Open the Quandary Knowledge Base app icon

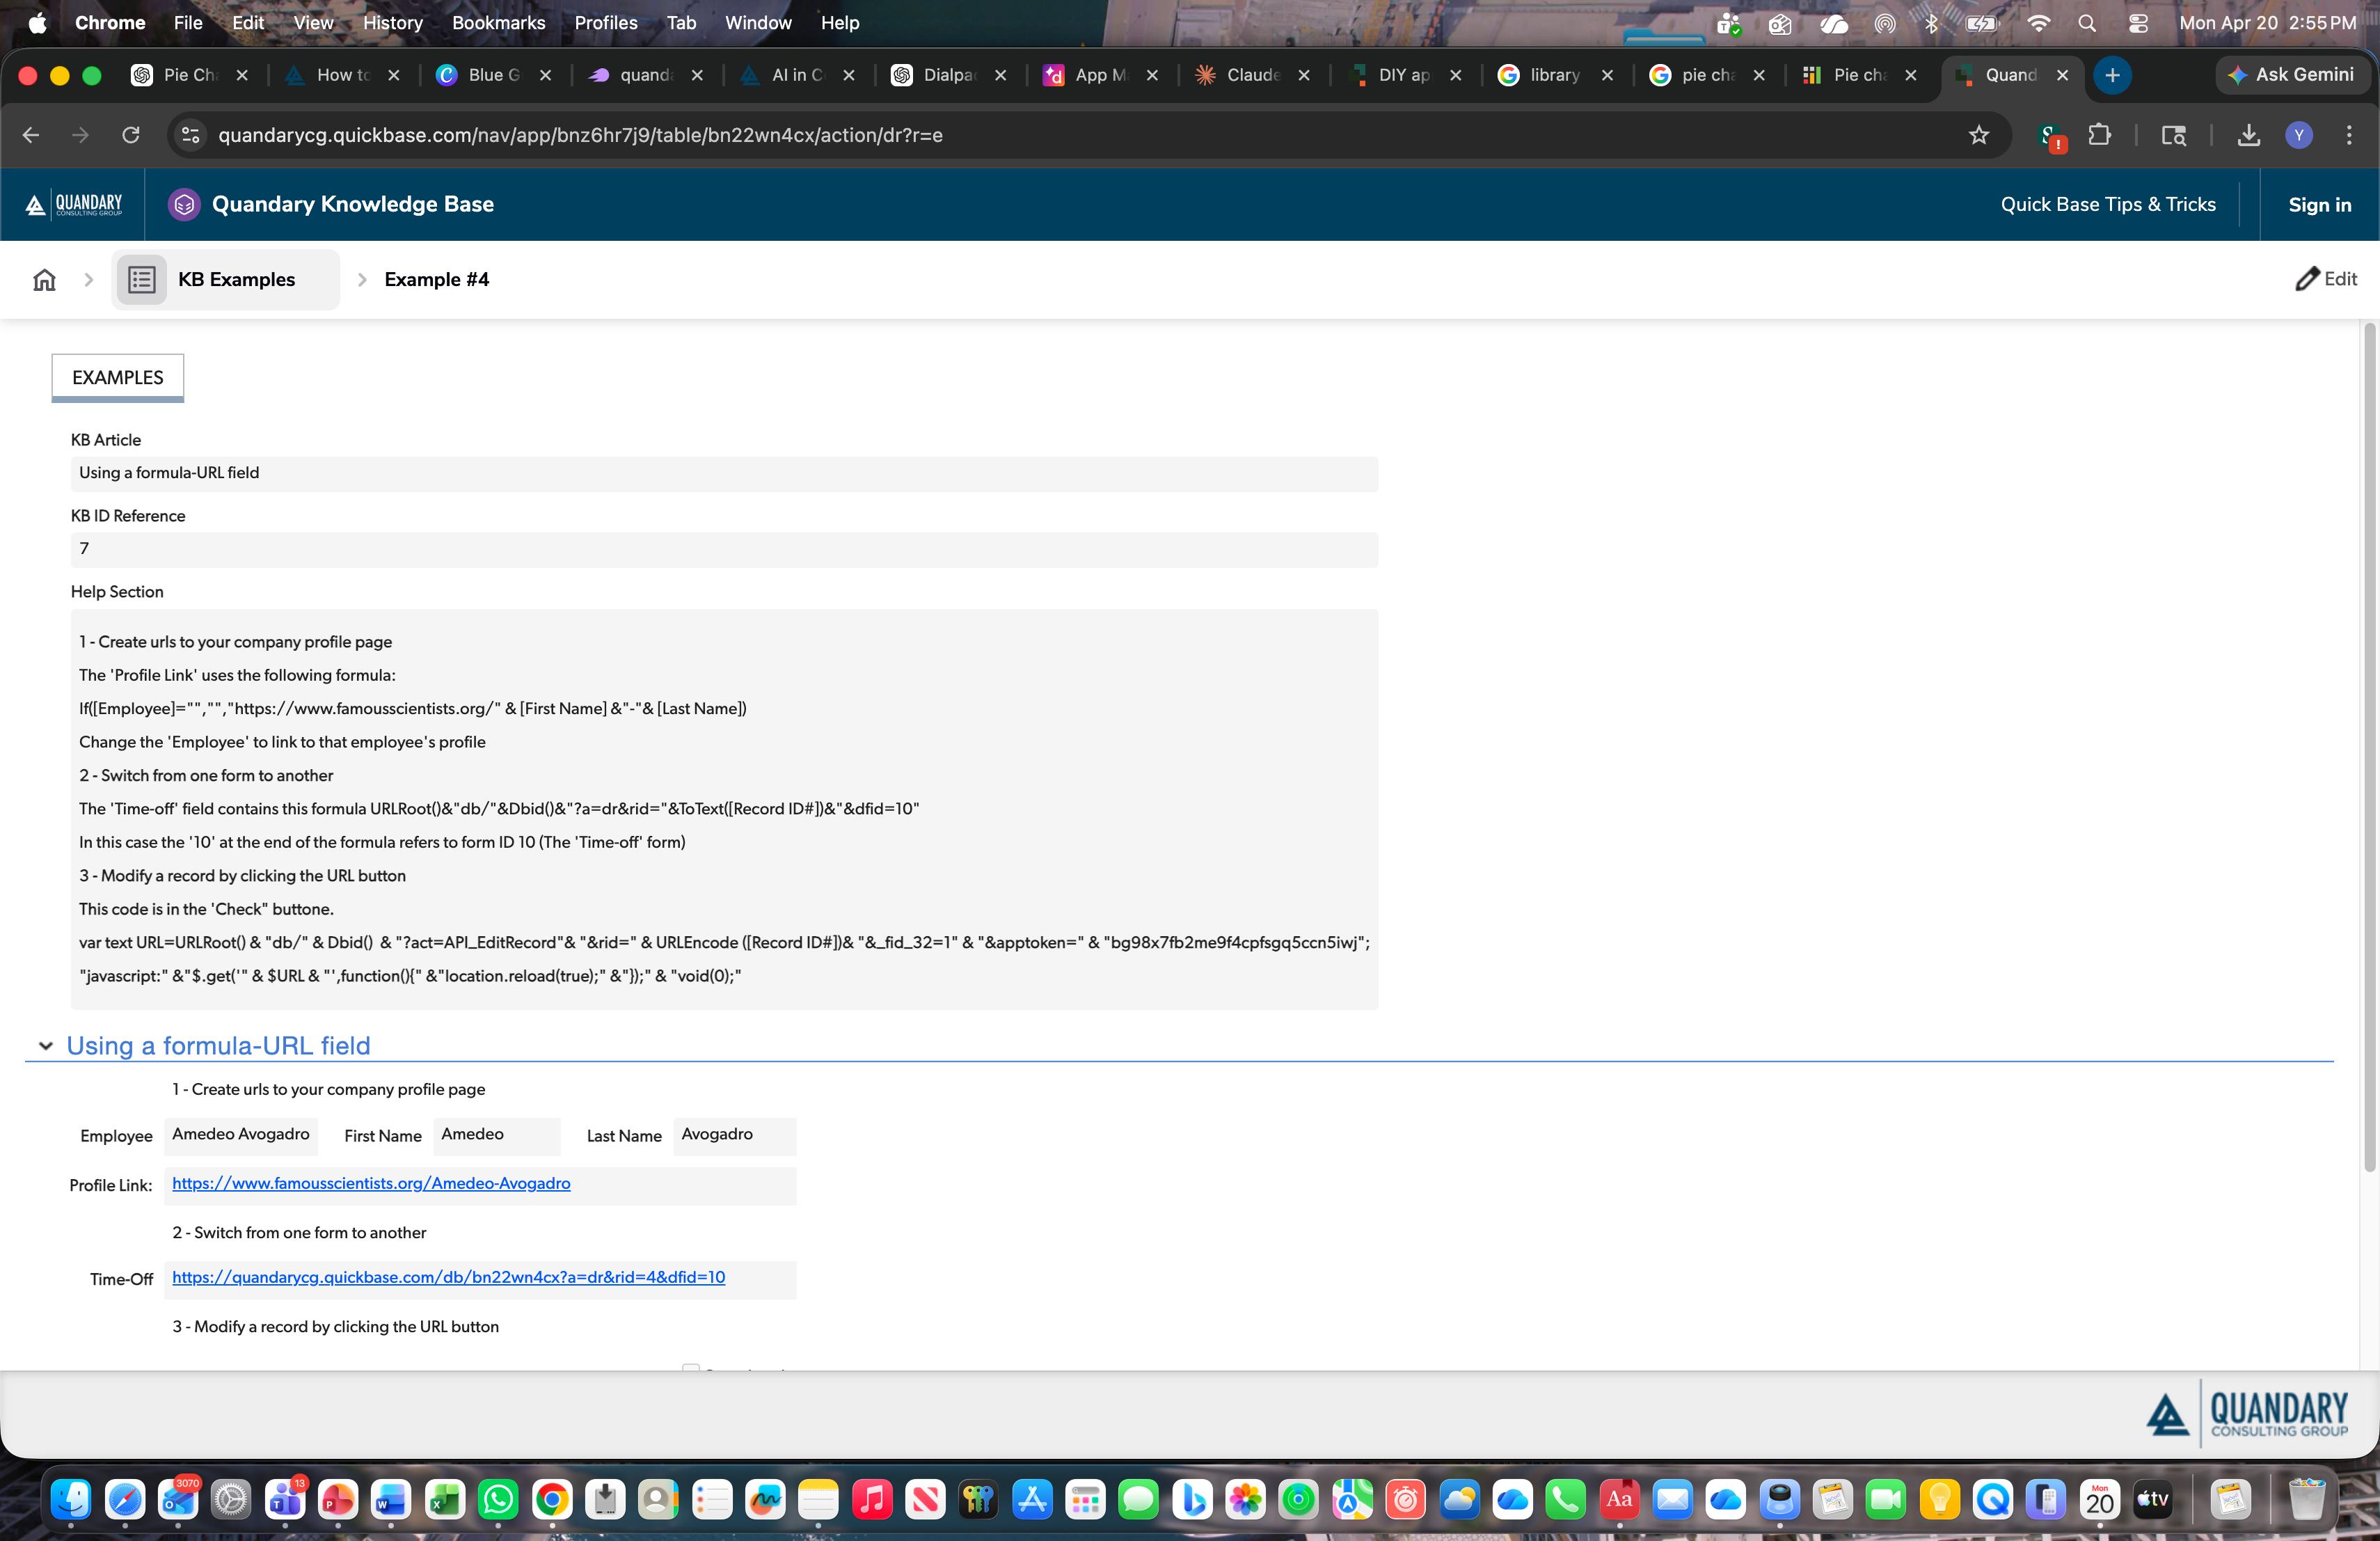(x=184, y=205)
